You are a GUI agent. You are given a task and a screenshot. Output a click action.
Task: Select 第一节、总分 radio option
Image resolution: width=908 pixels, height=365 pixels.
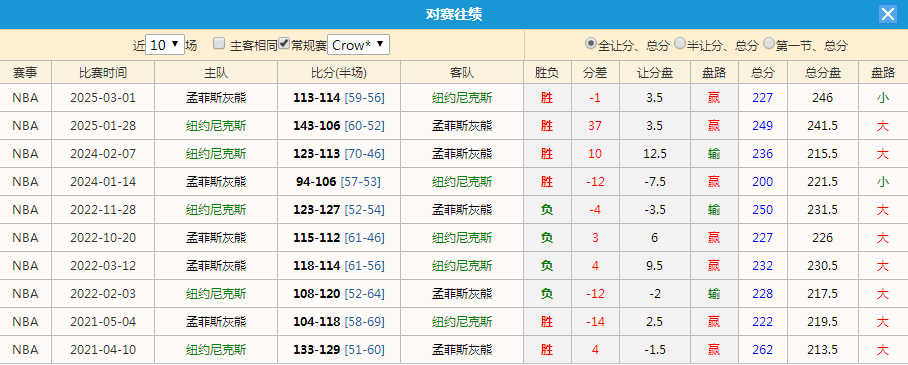(769, 43)
